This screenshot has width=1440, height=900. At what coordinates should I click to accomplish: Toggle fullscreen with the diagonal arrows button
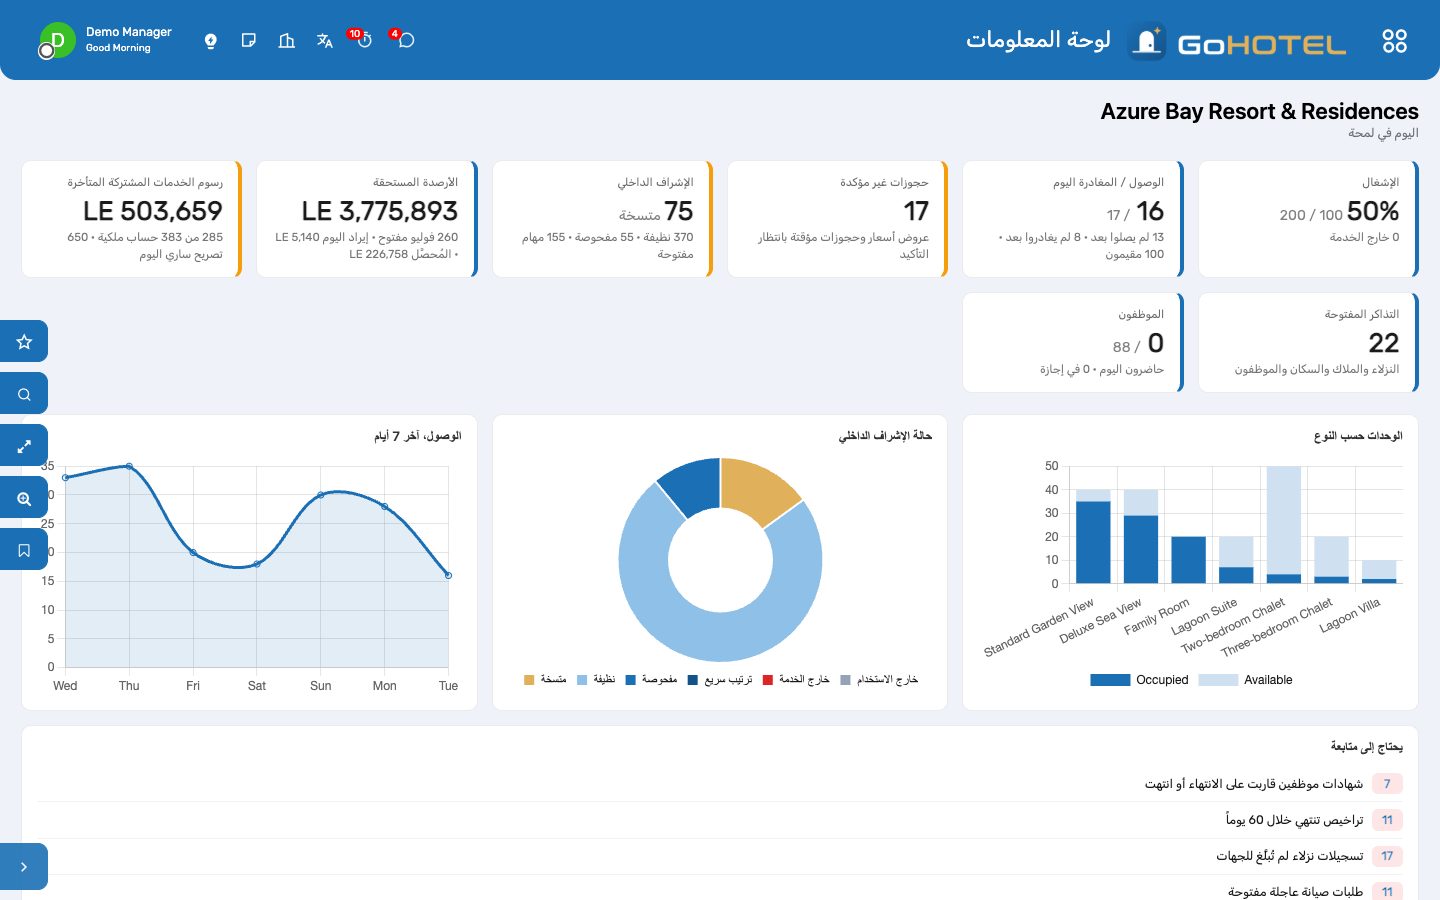coord(24,446)
